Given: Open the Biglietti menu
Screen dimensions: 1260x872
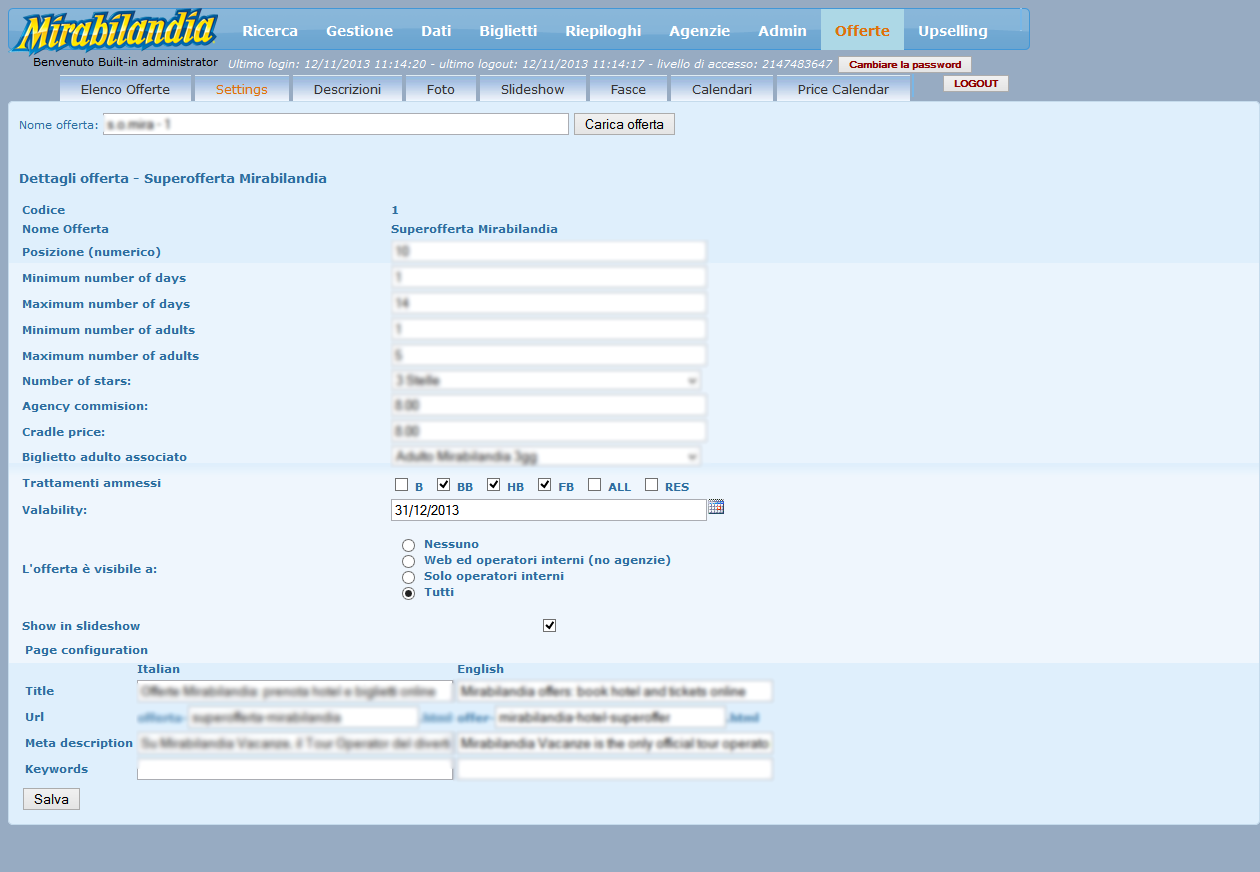Looking at the screenshot, I should coord(508,31).
